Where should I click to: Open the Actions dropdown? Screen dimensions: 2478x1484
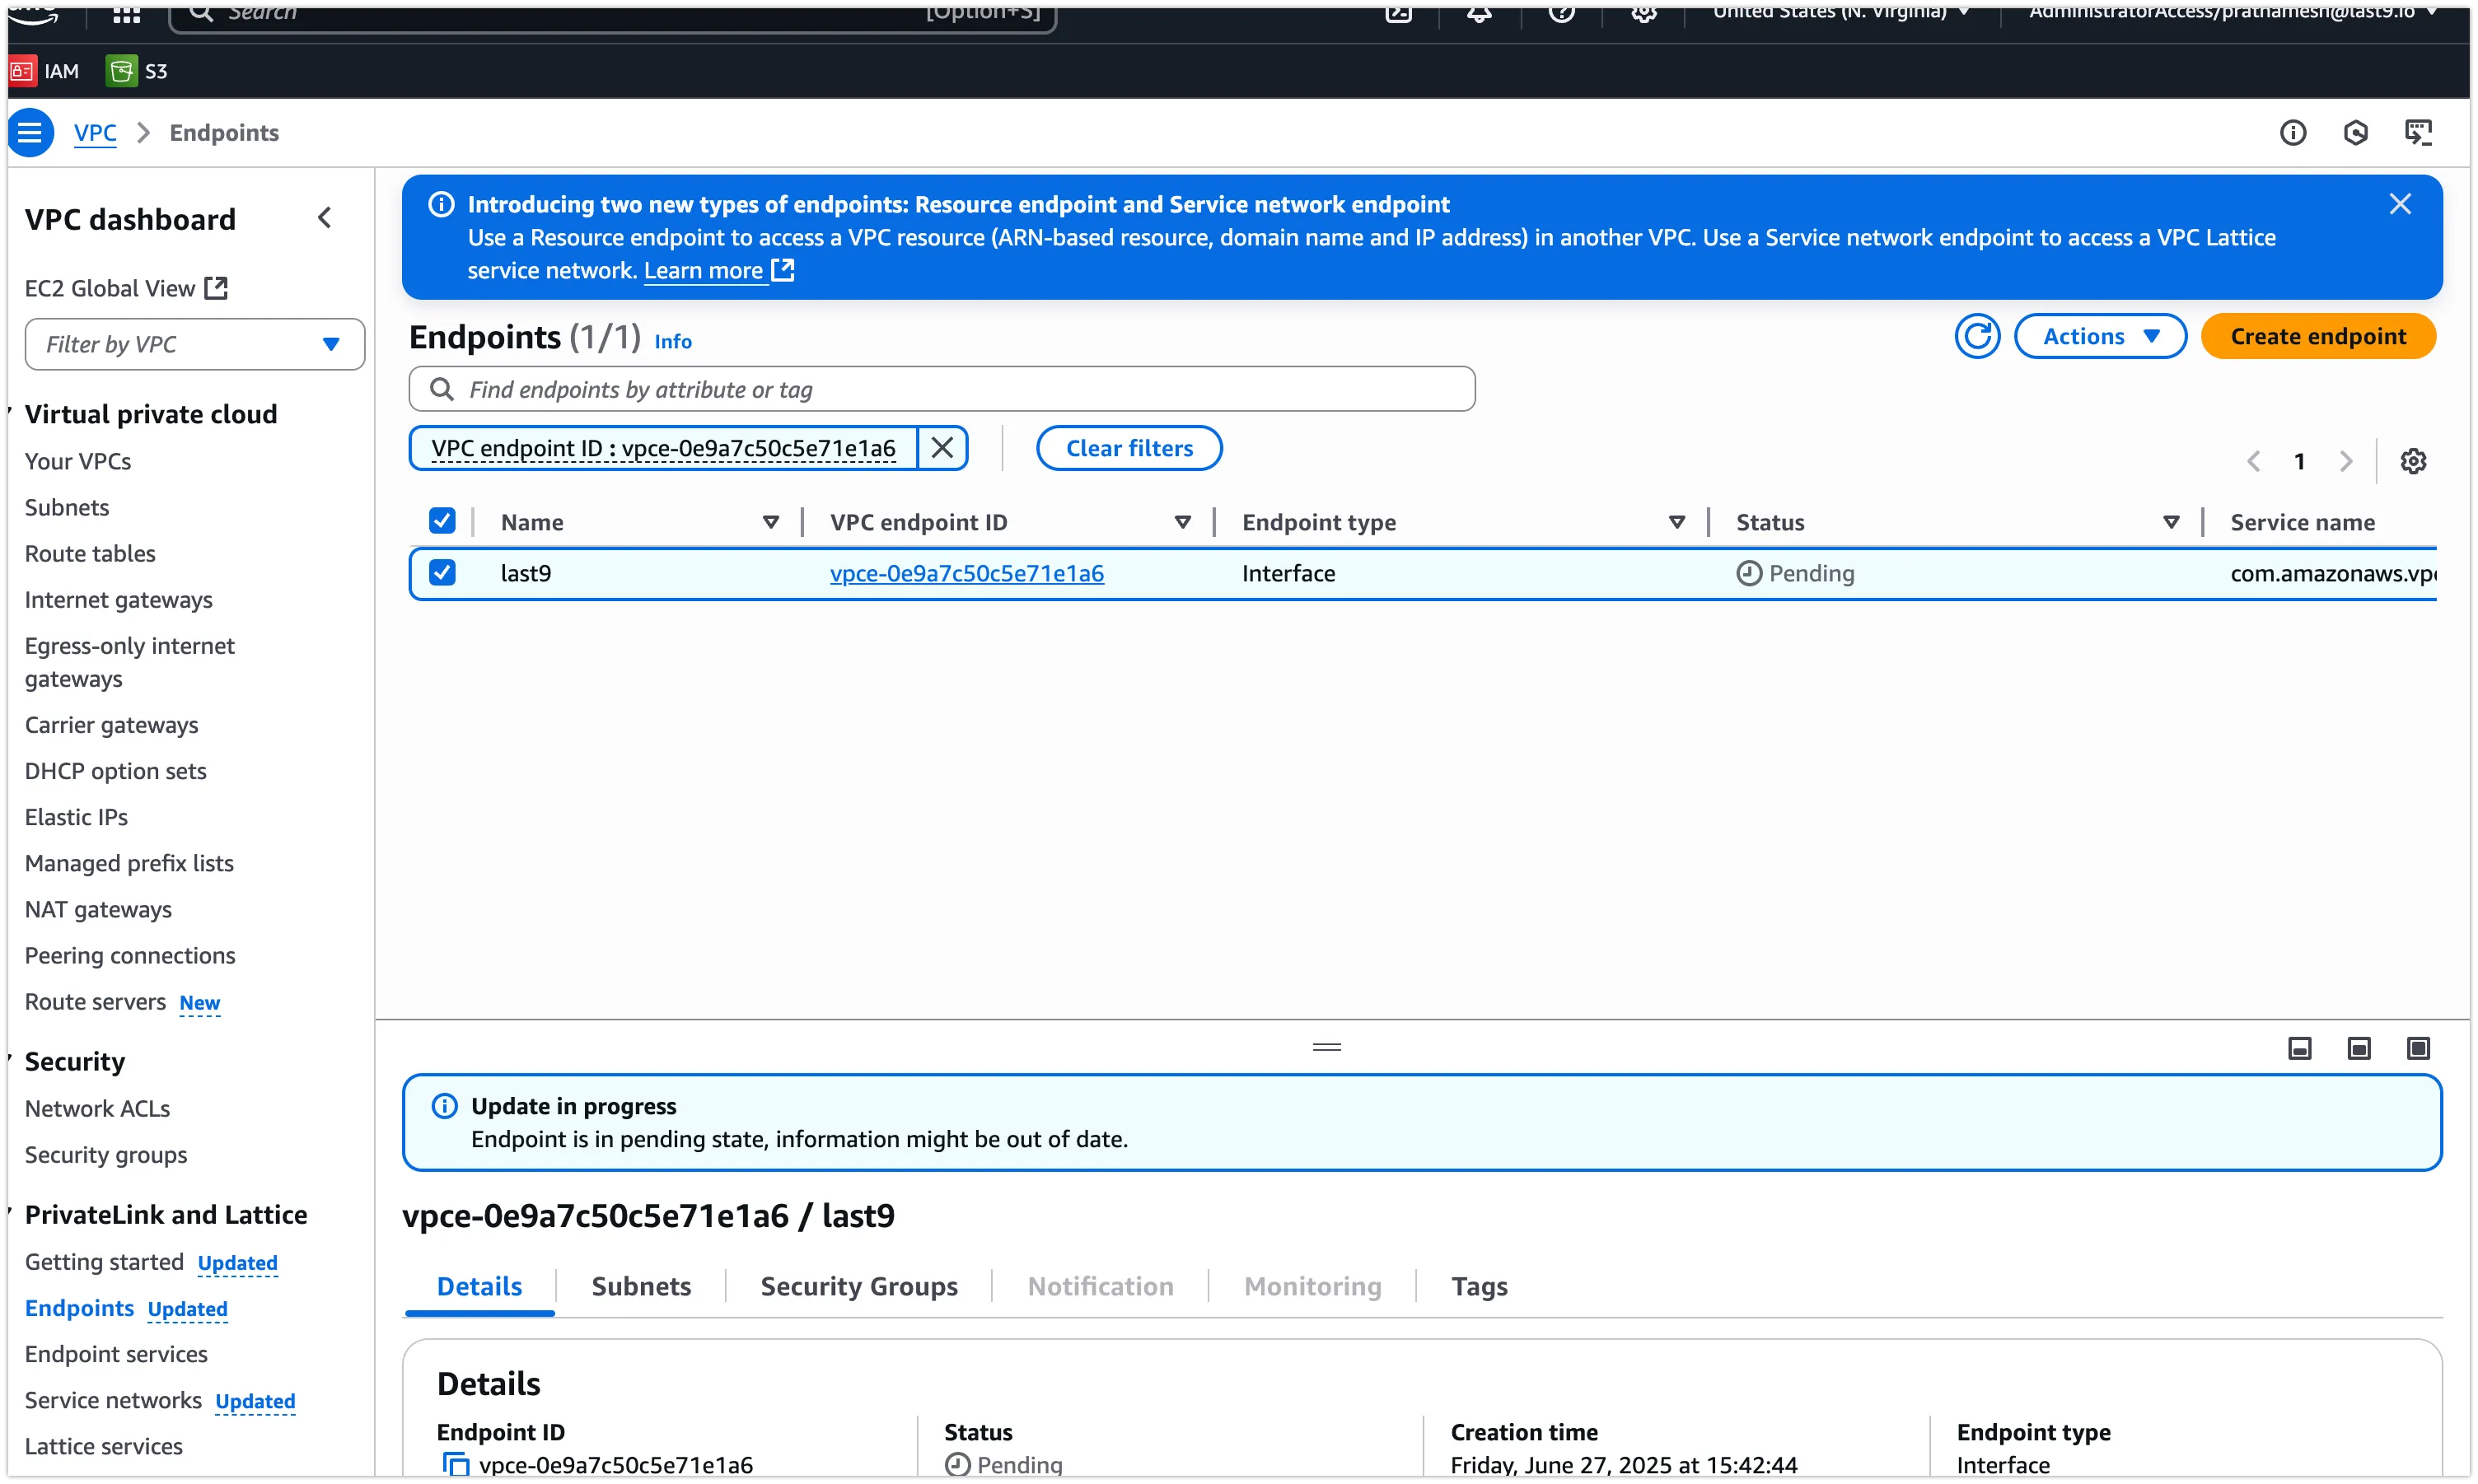point(2099,336)
